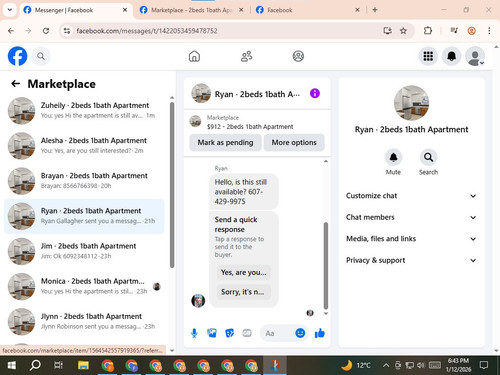
Task: Open Task View on taskbar
Action: [58, 365]
